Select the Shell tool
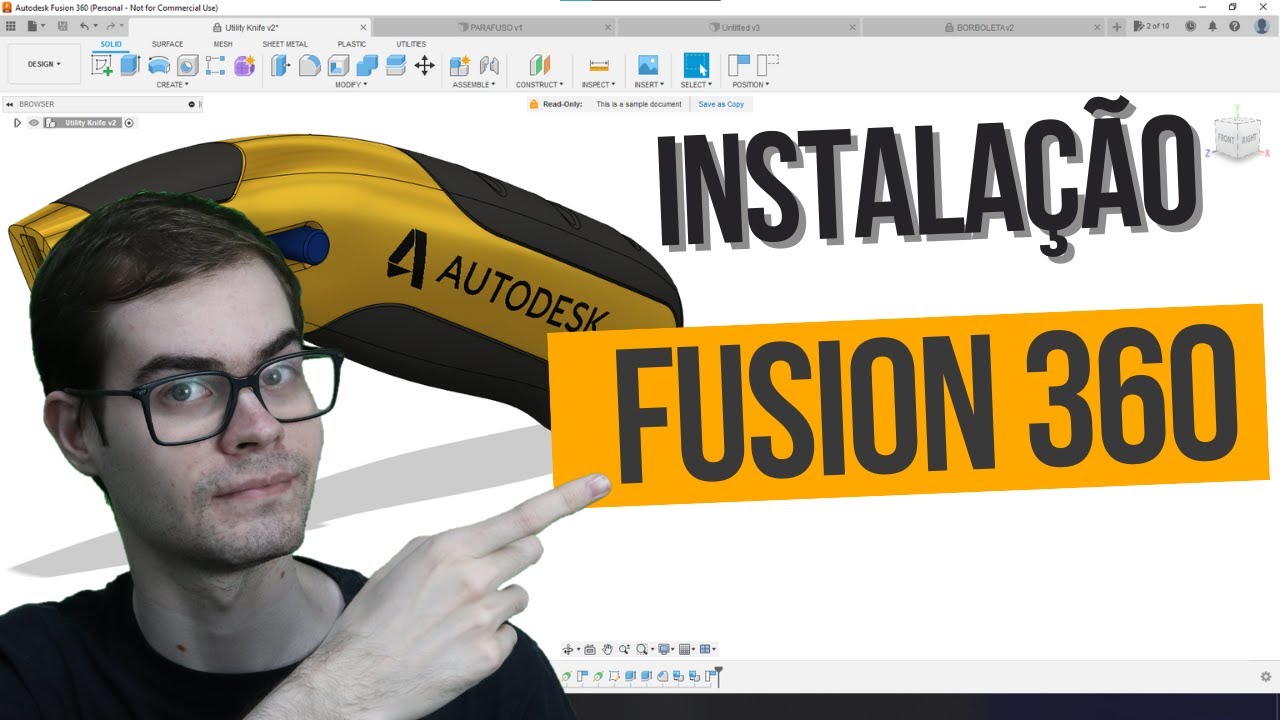The image size is (1280, 720). point(338,66)
